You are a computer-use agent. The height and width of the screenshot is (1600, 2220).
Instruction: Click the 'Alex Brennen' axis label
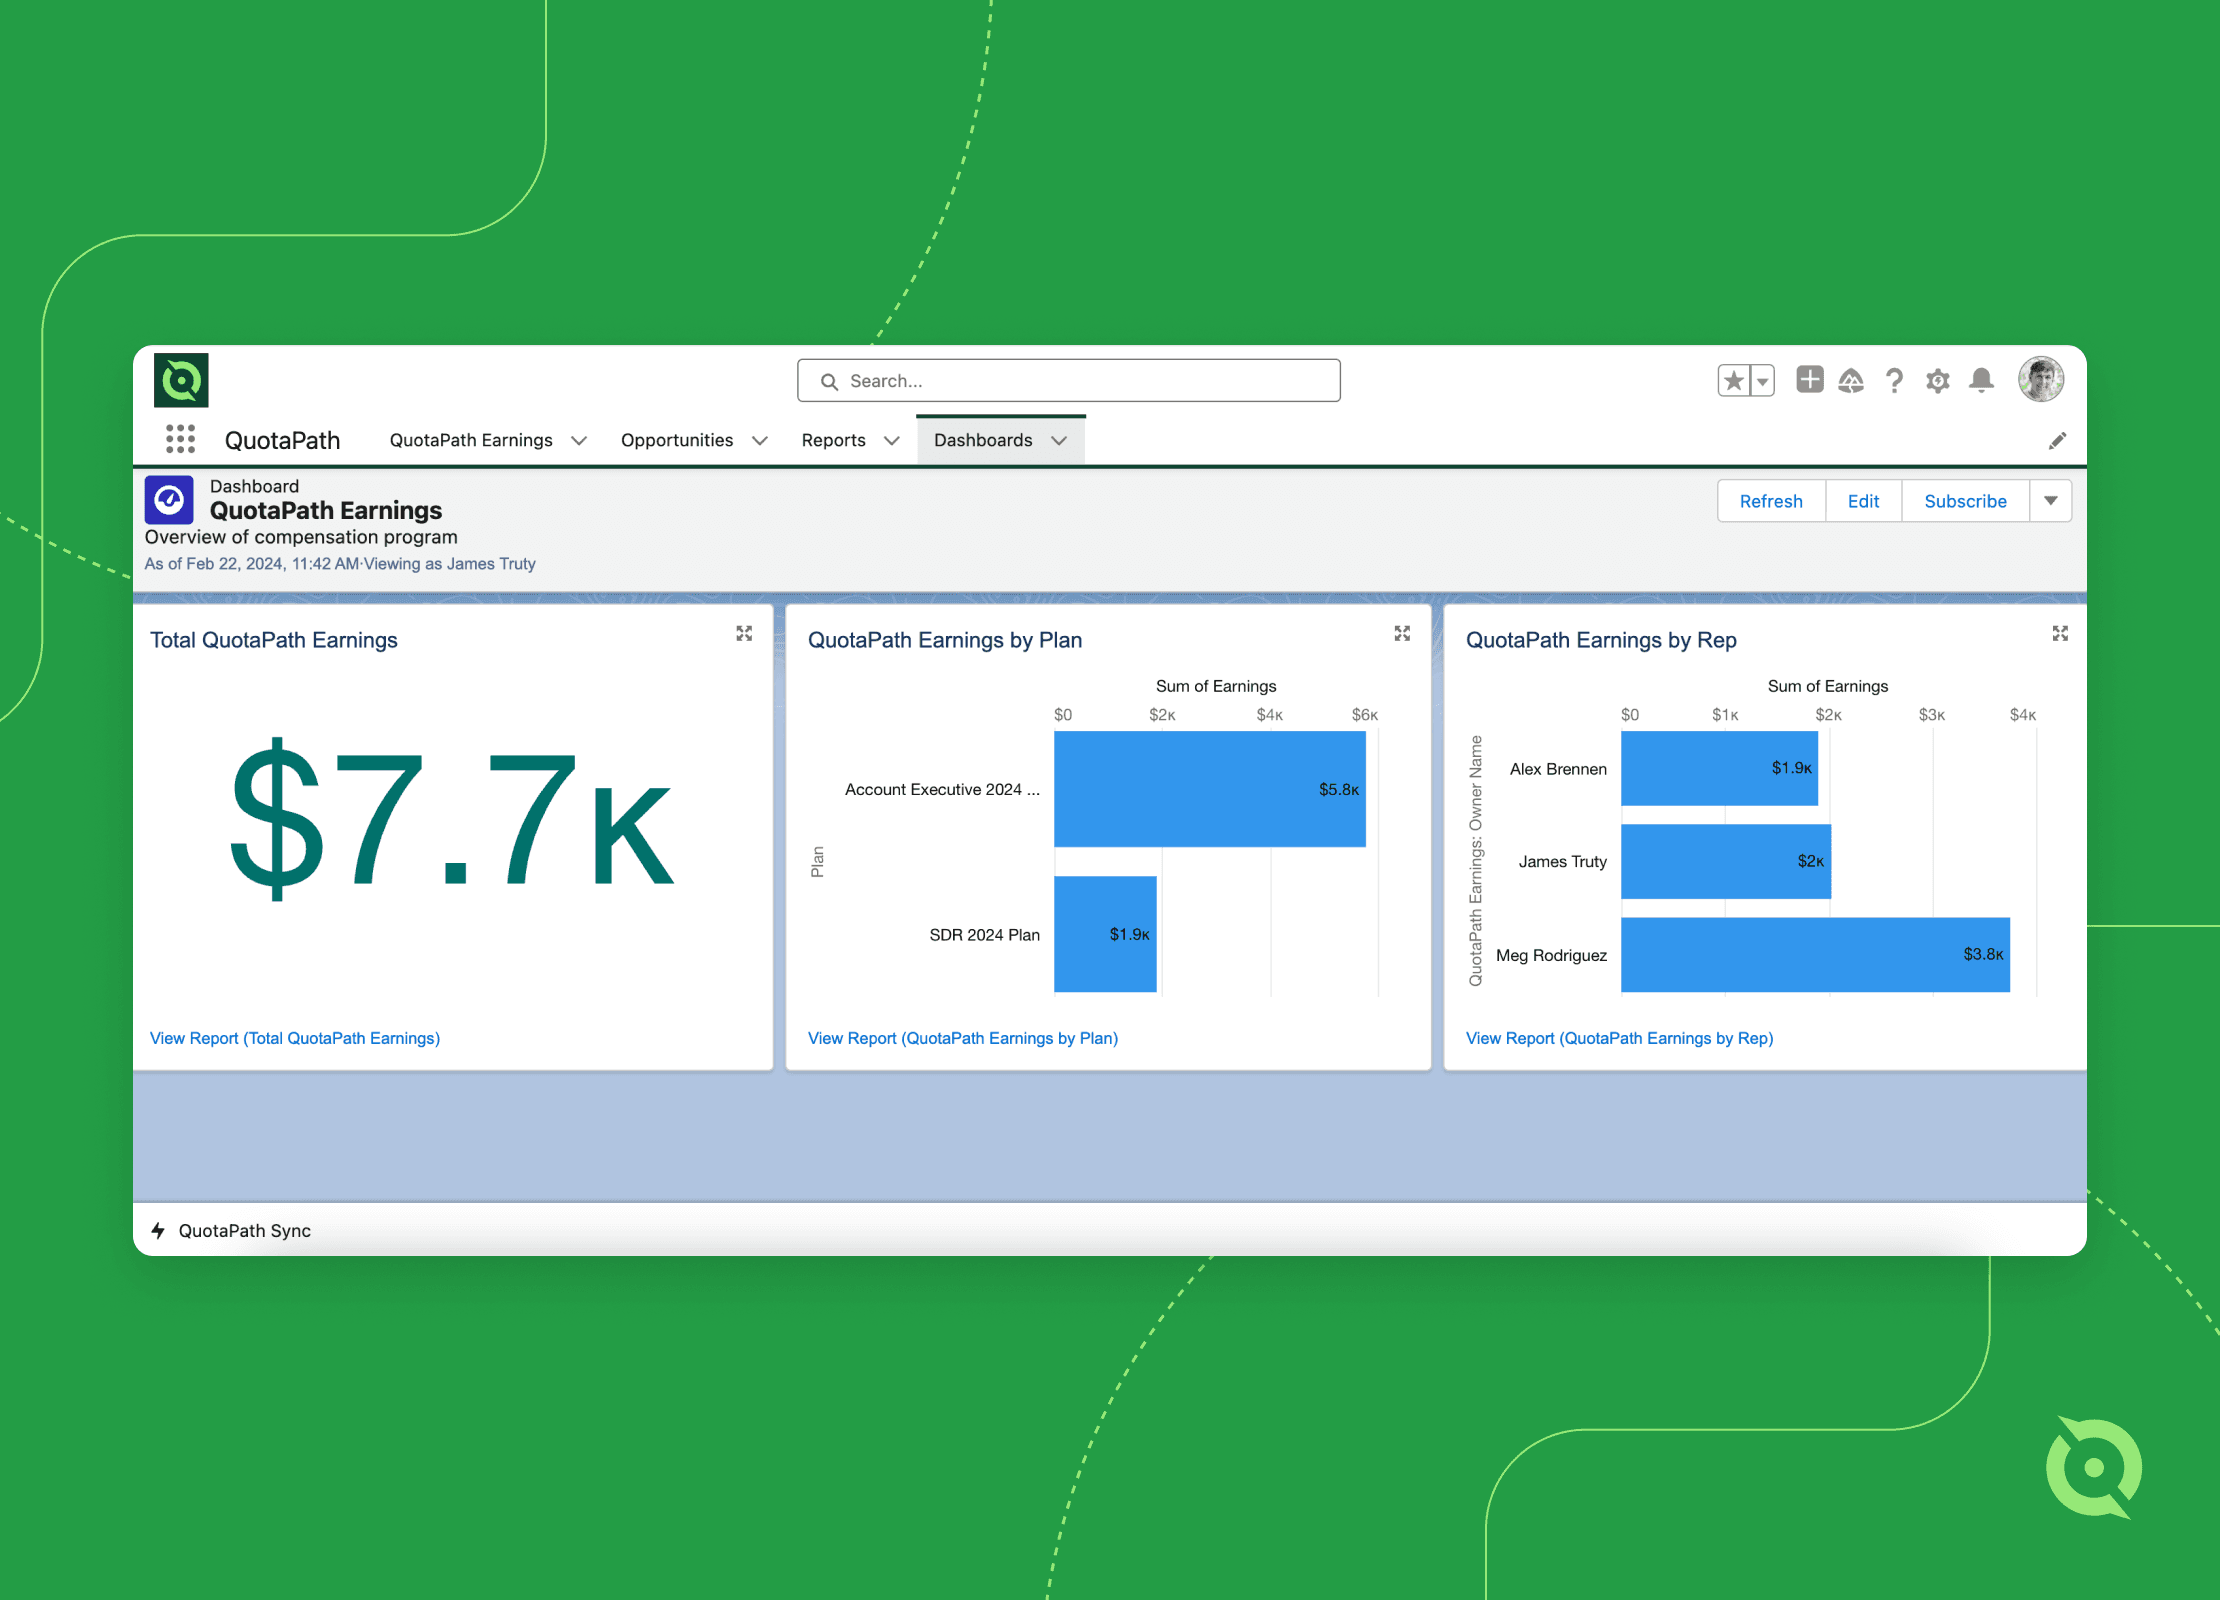[x=1558, y=769]
